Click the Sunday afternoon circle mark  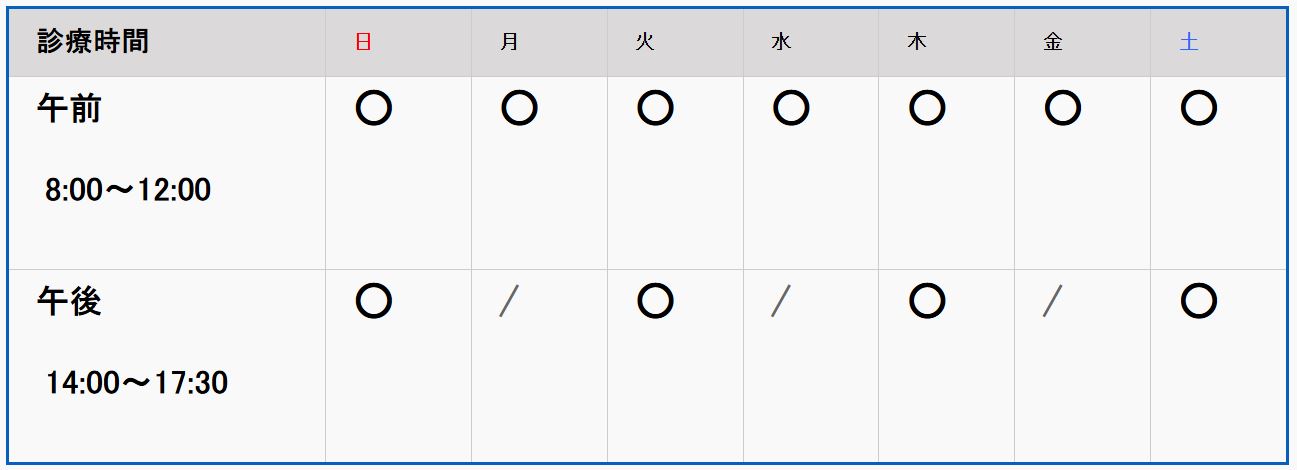tap(373, 301)
